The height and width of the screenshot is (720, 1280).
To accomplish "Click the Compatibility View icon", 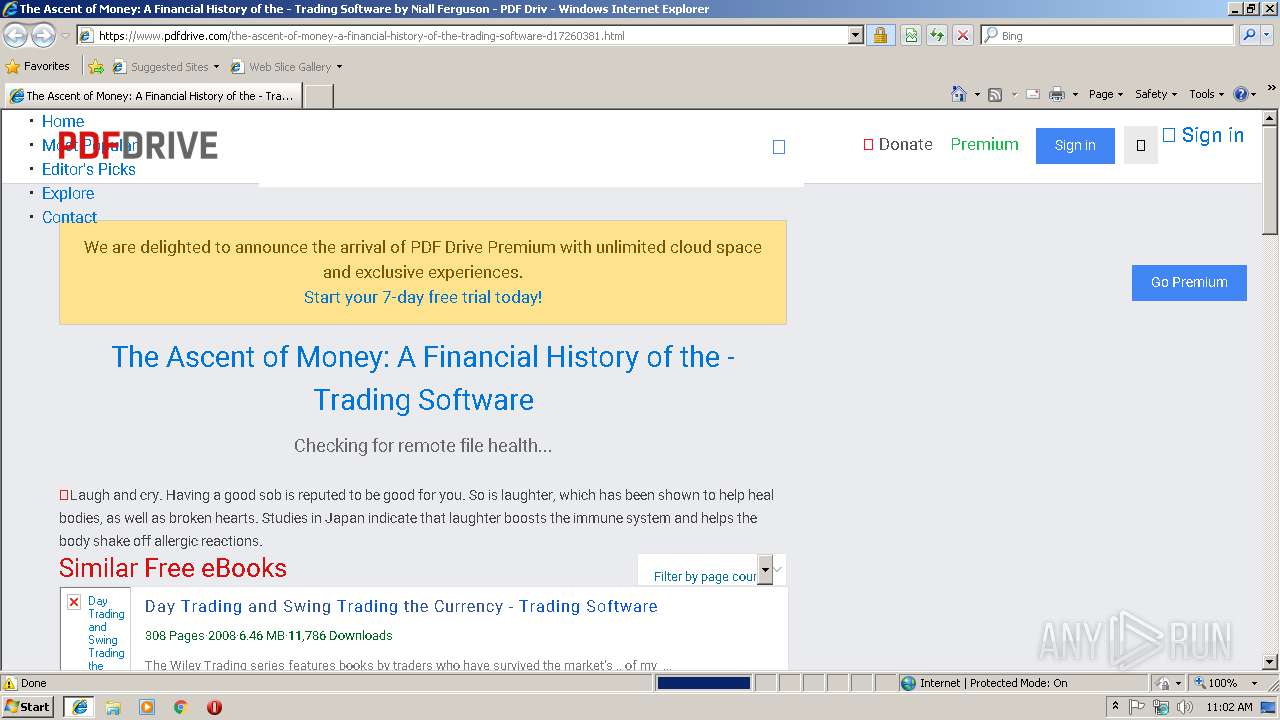I will pos(911,35).
